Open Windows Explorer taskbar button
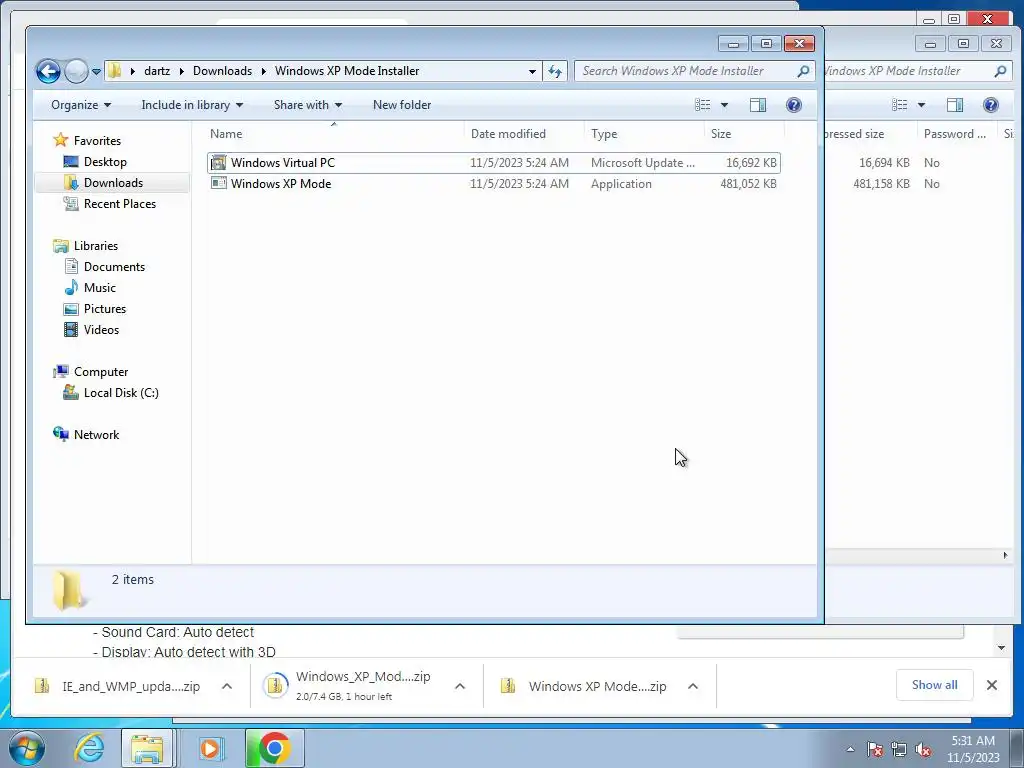1024x768 pixels. coord(148,748)
